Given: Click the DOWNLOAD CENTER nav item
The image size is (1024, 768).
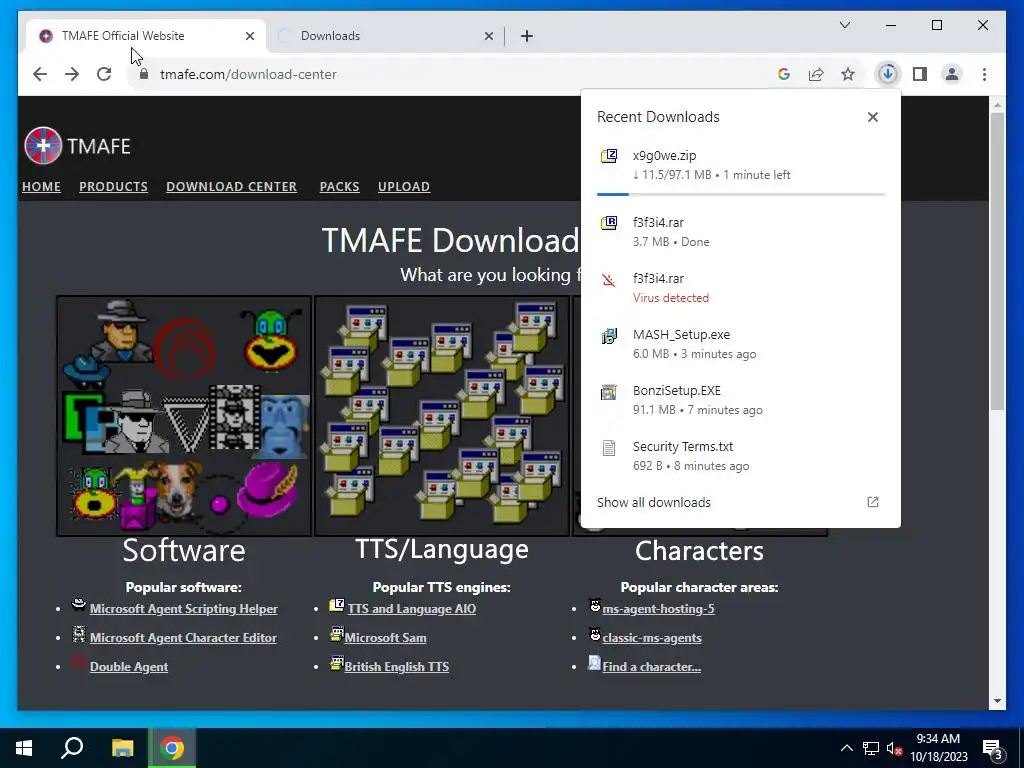Looking at the screenshot, I should coord(231,187).
